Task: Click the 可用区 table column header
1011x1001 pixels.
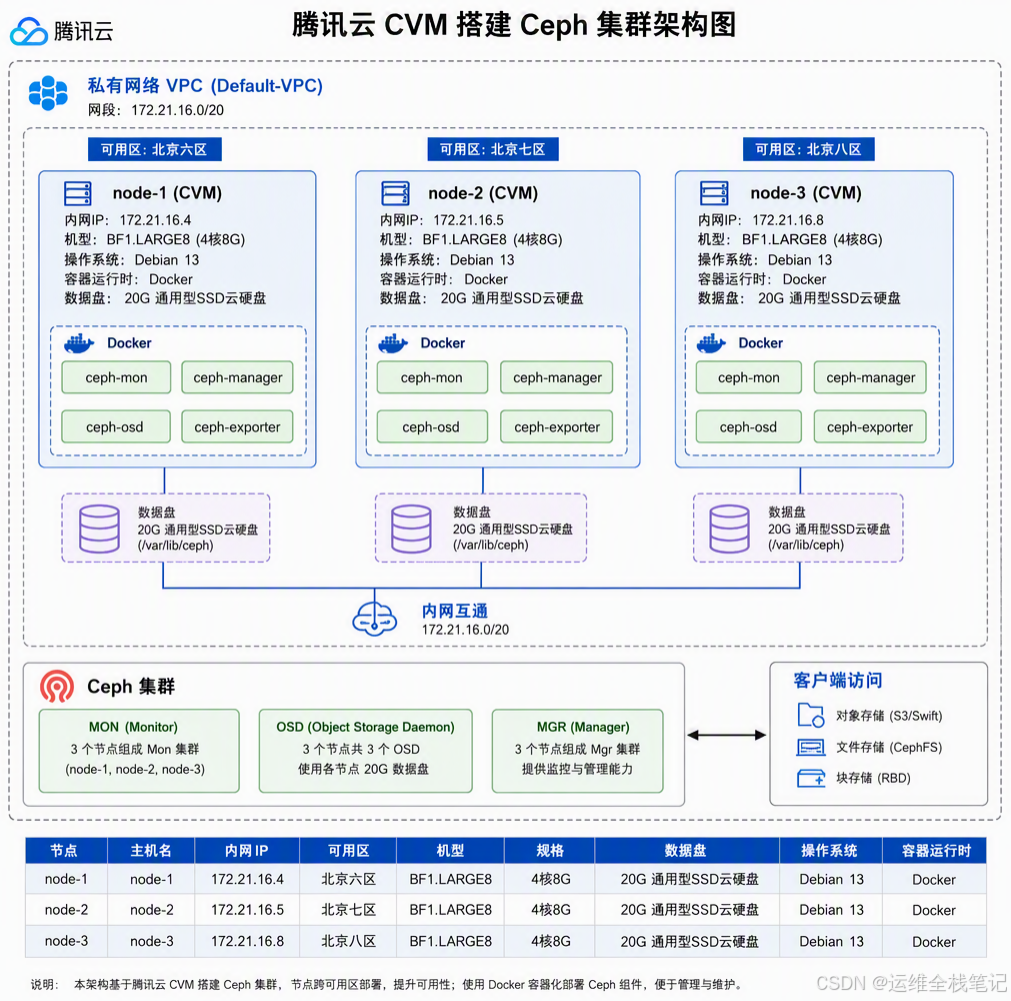Action: point(348,850)
